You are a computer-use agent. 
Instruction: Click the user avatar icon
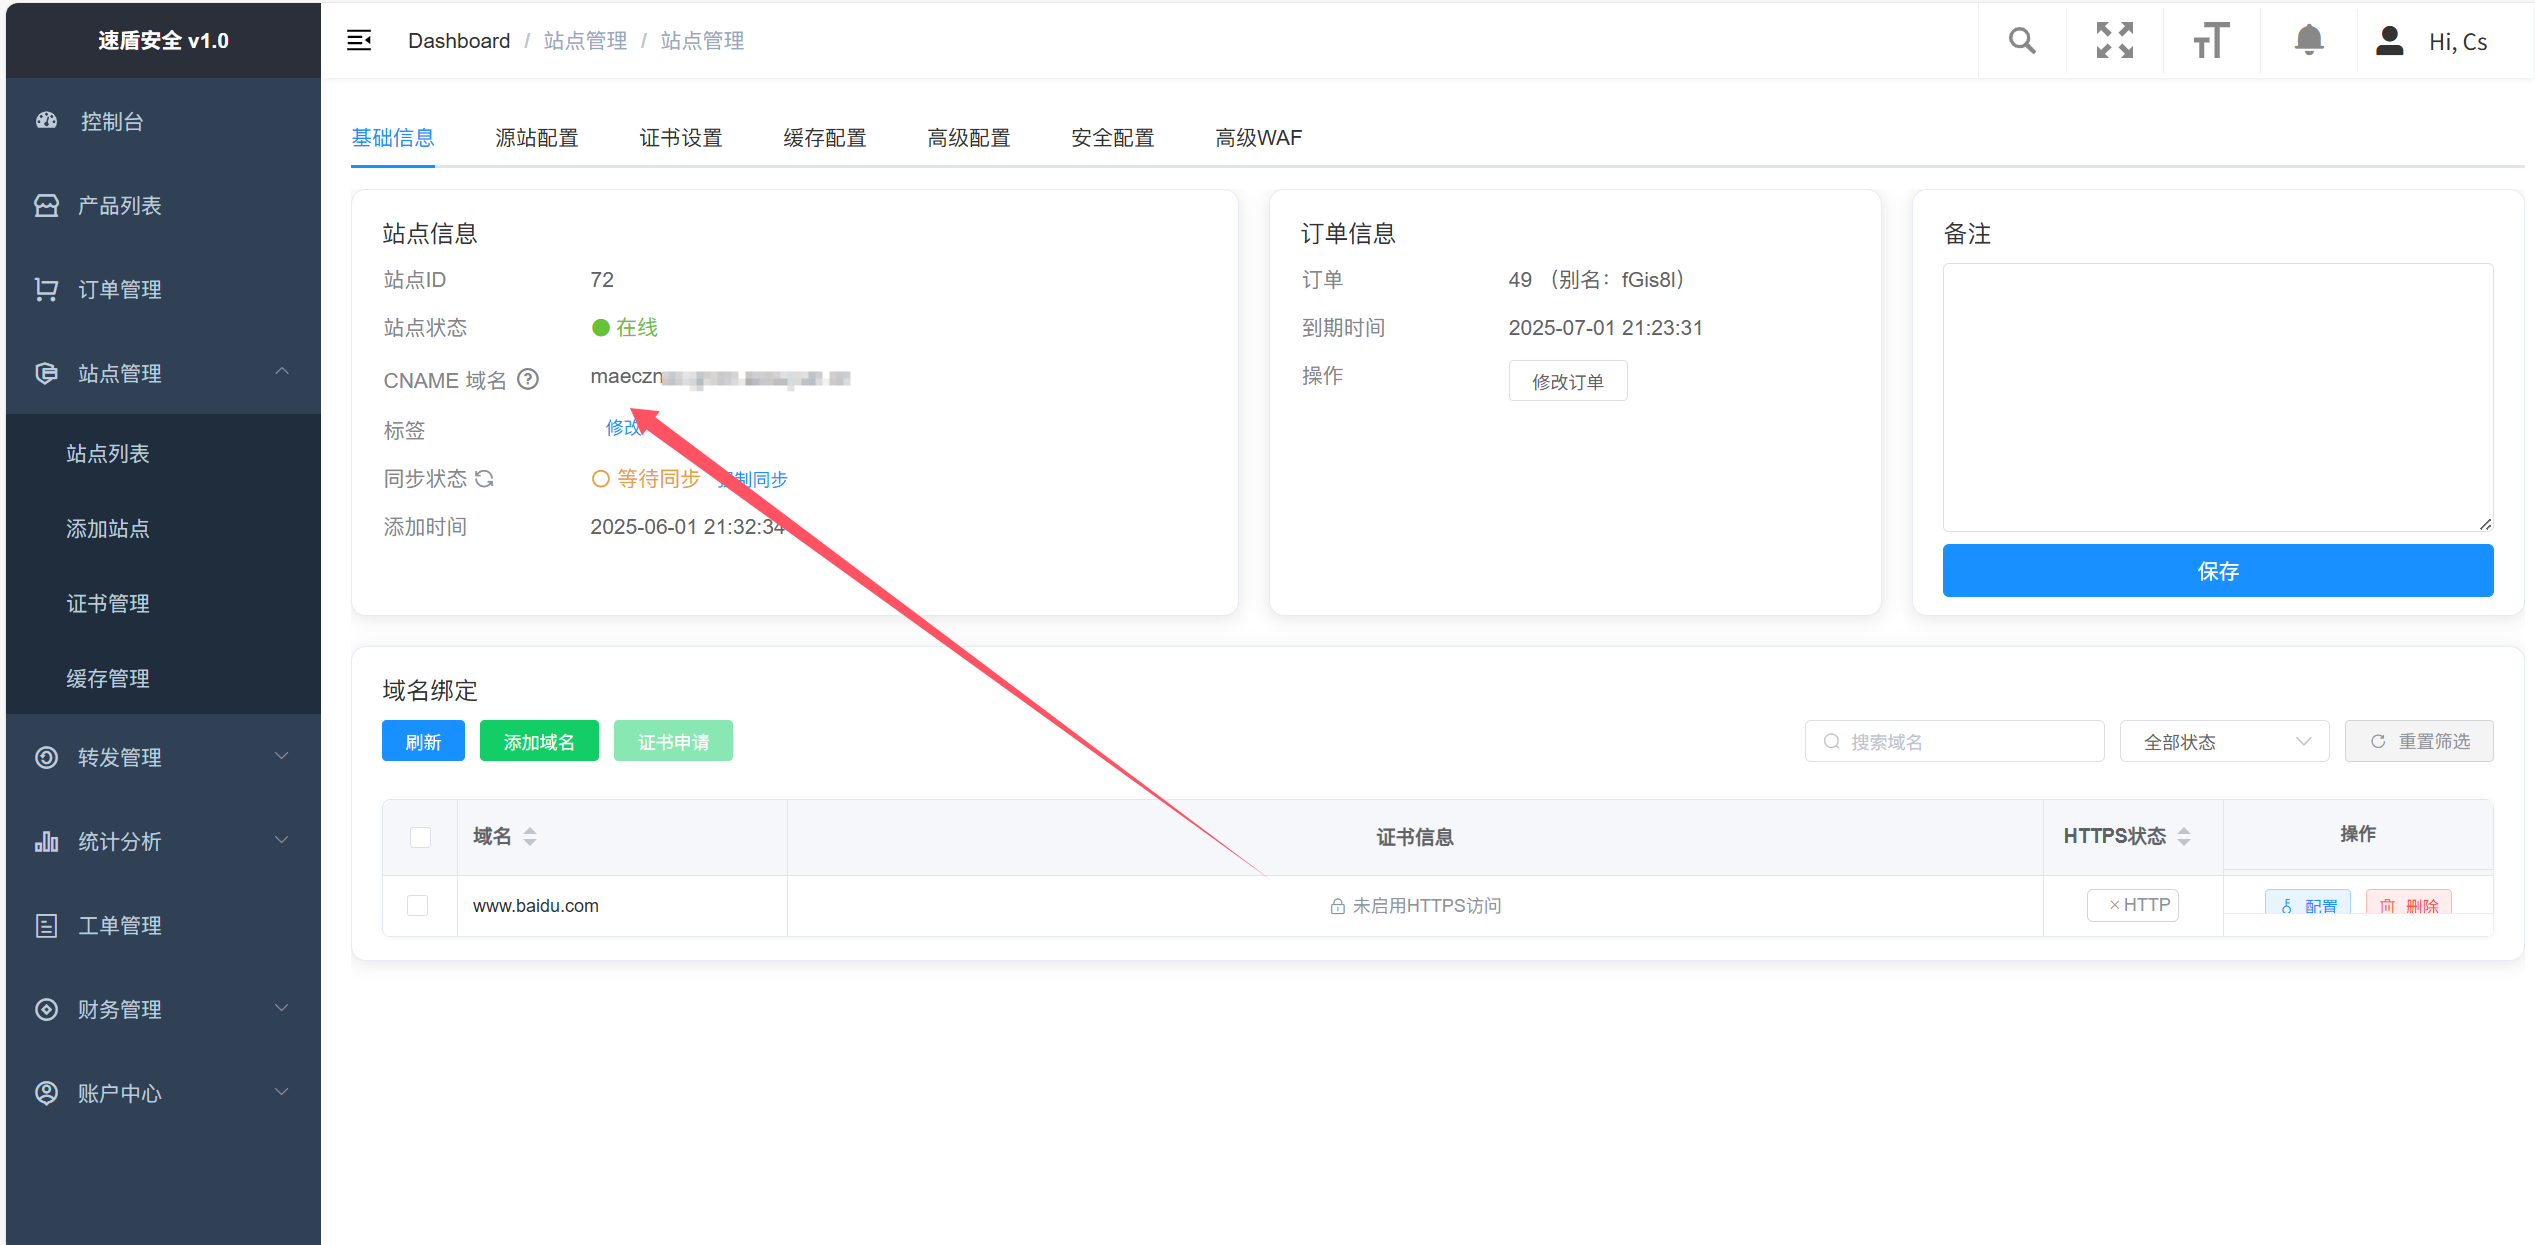(2389, 41)
